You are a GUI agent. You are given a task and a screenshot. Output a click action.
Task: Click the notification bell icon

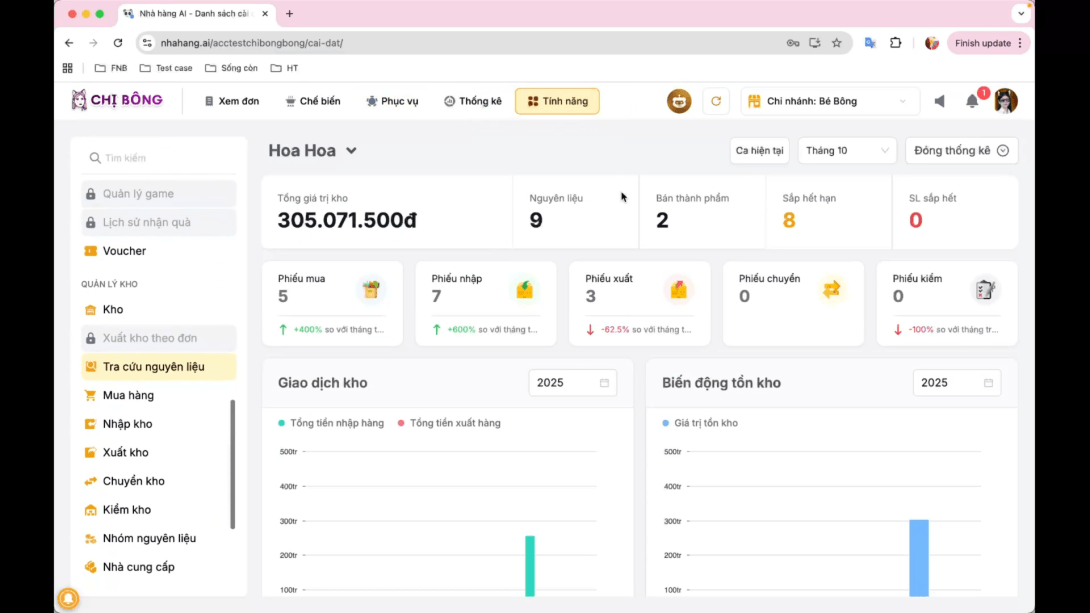[971, 101]
